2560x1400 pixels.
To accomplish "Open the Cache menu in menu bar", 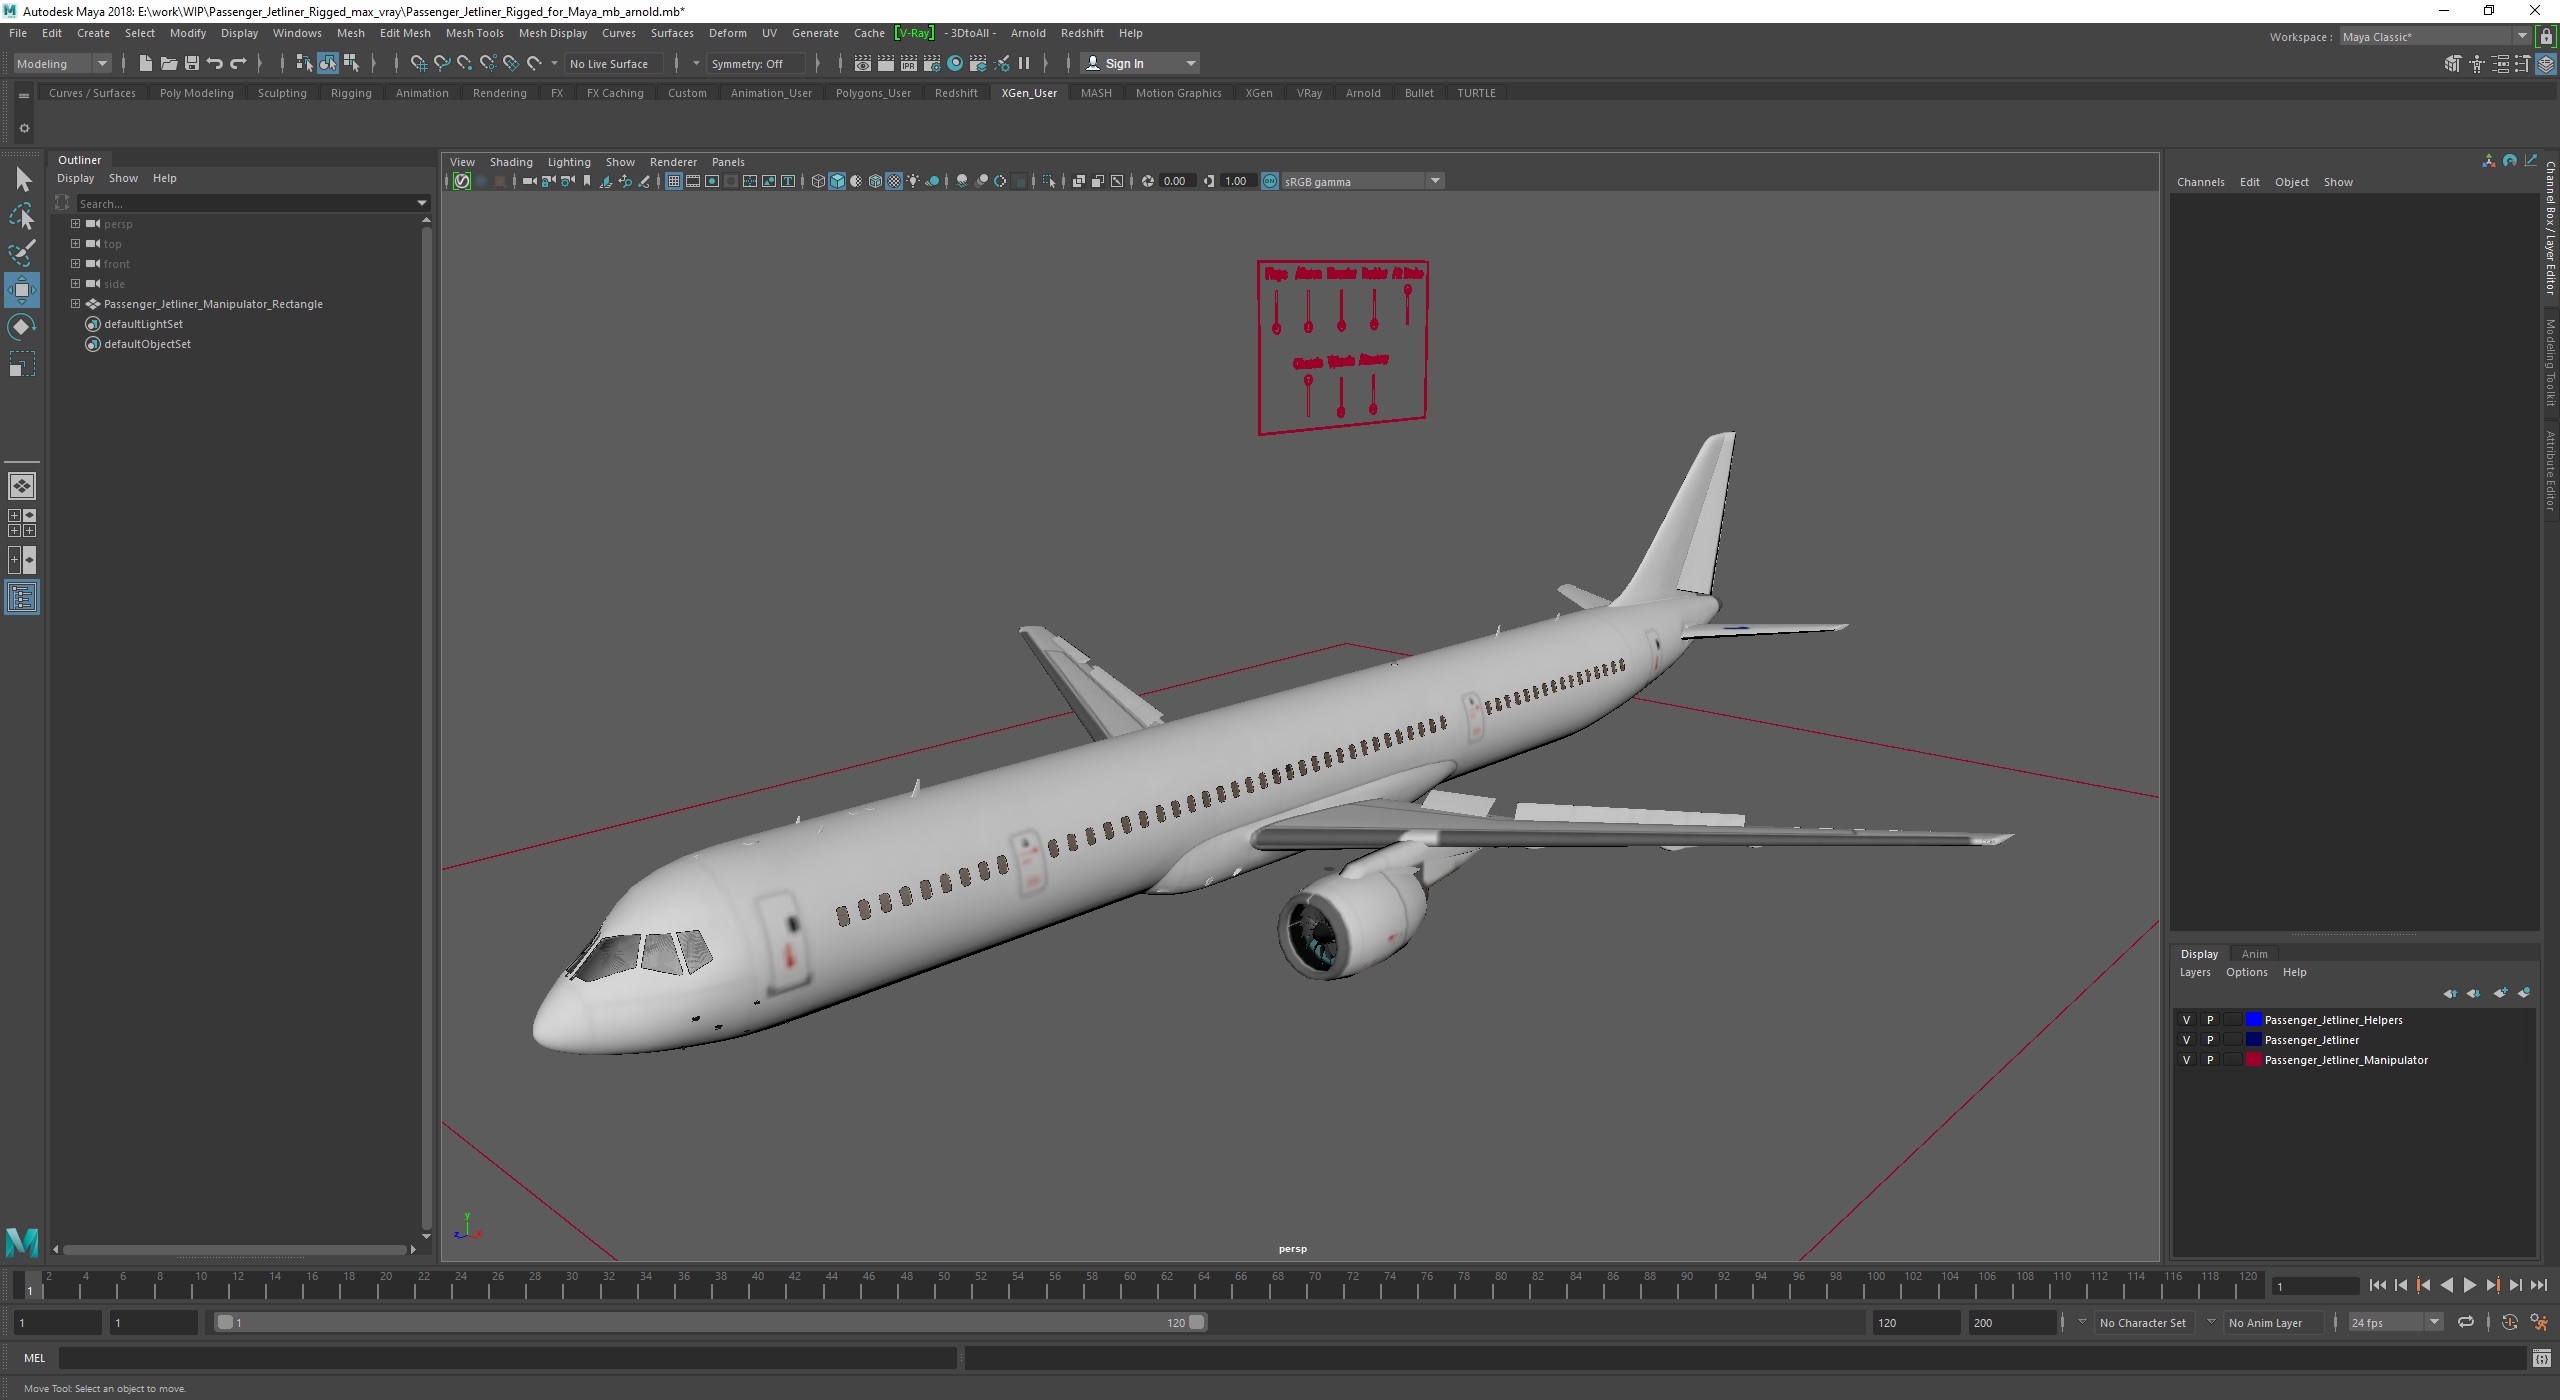I will coord(869,33).
